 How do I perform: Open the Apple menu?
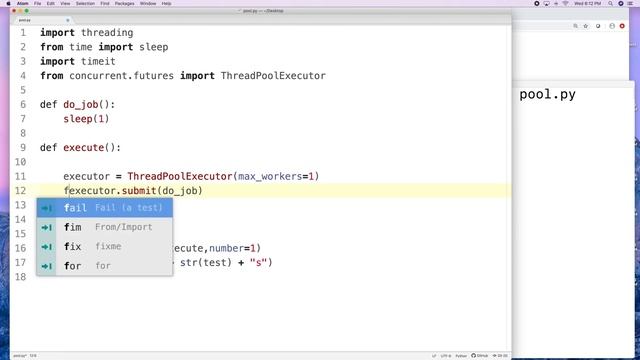(x=8, y=3)
